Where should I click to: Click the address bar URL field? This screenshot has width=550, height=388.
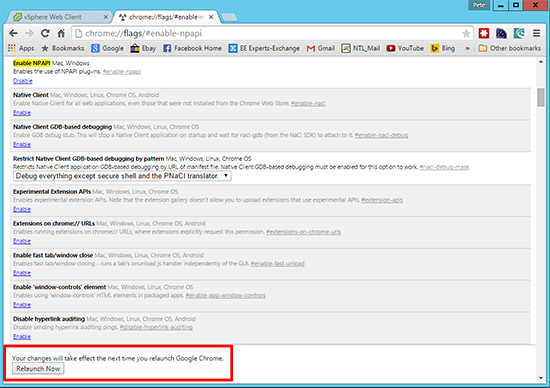pyautogui.click(x=272, y=33)
